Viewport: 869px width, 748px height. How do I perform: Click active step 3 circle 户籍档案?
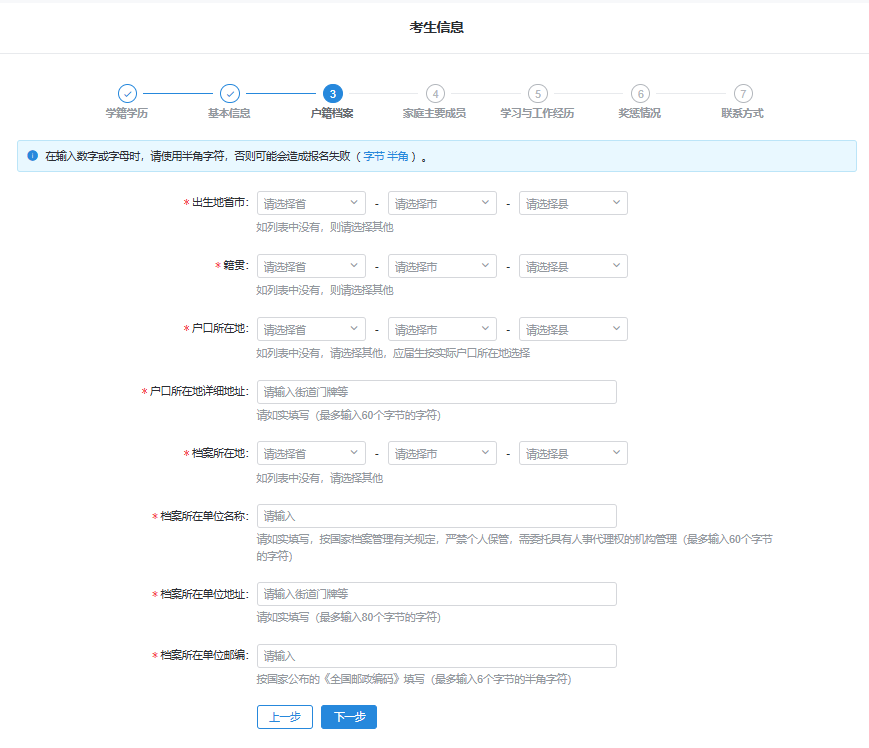333,94
